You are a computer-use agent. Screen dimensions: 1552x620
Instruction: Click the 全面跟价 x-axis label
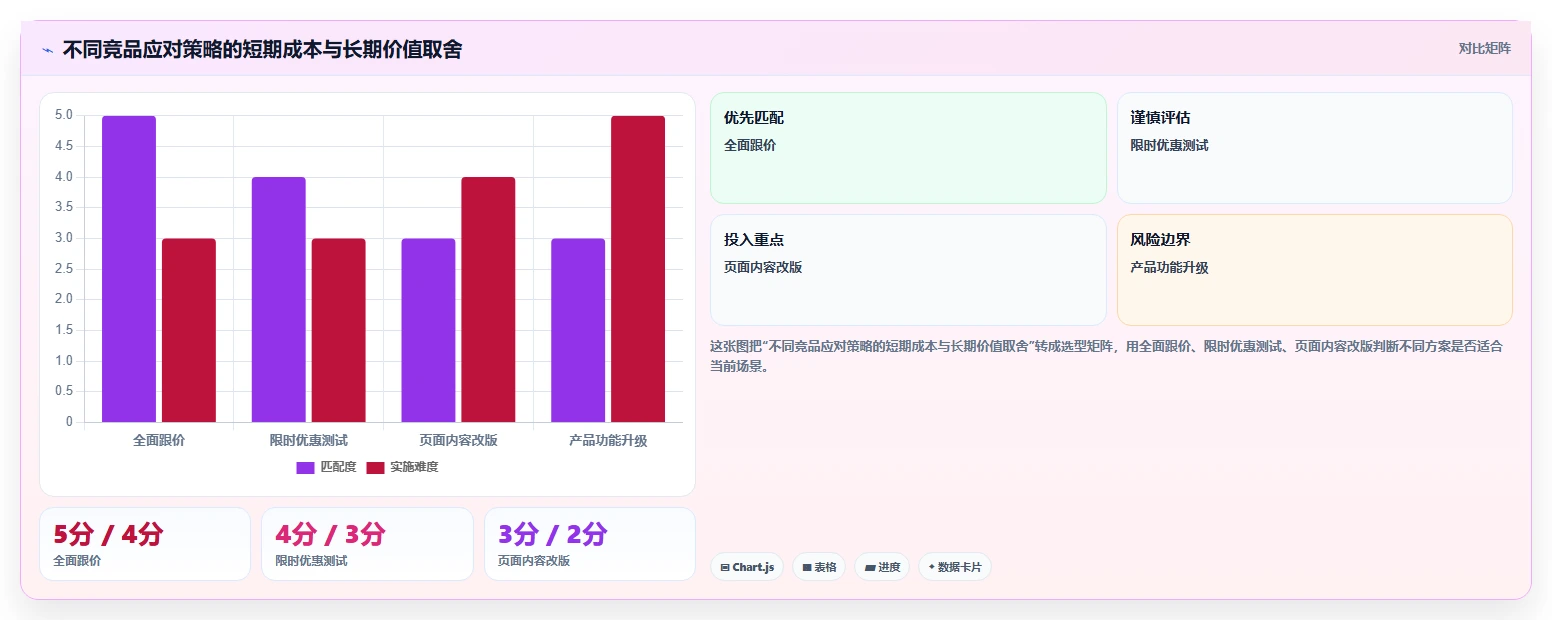[x=159, y=440]
